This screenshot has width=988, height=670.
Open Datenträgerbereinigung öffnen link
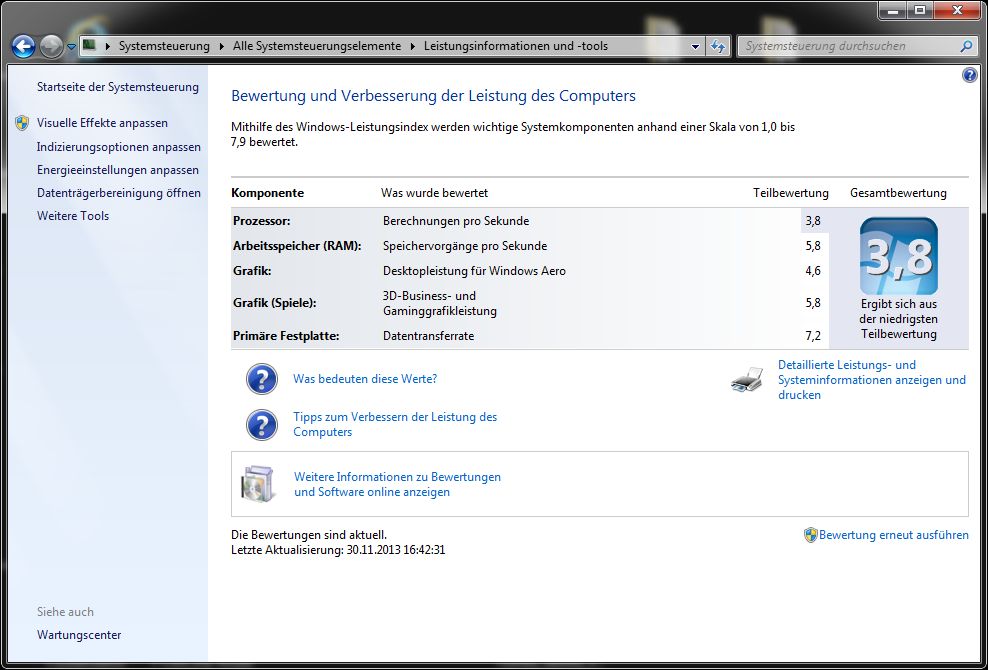click(x=118, y=193)
